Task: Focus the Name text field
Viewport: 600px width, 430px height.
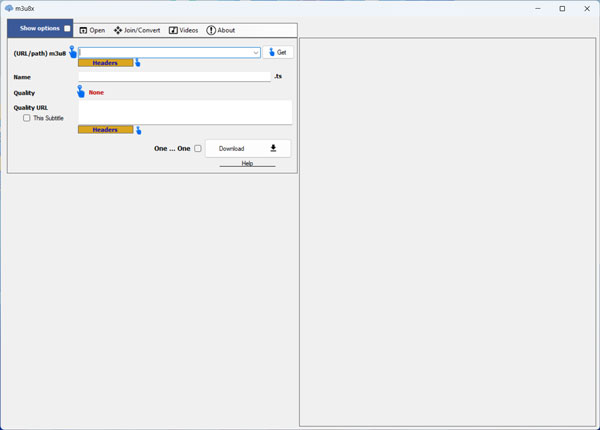Action: (x=174, y=77)
